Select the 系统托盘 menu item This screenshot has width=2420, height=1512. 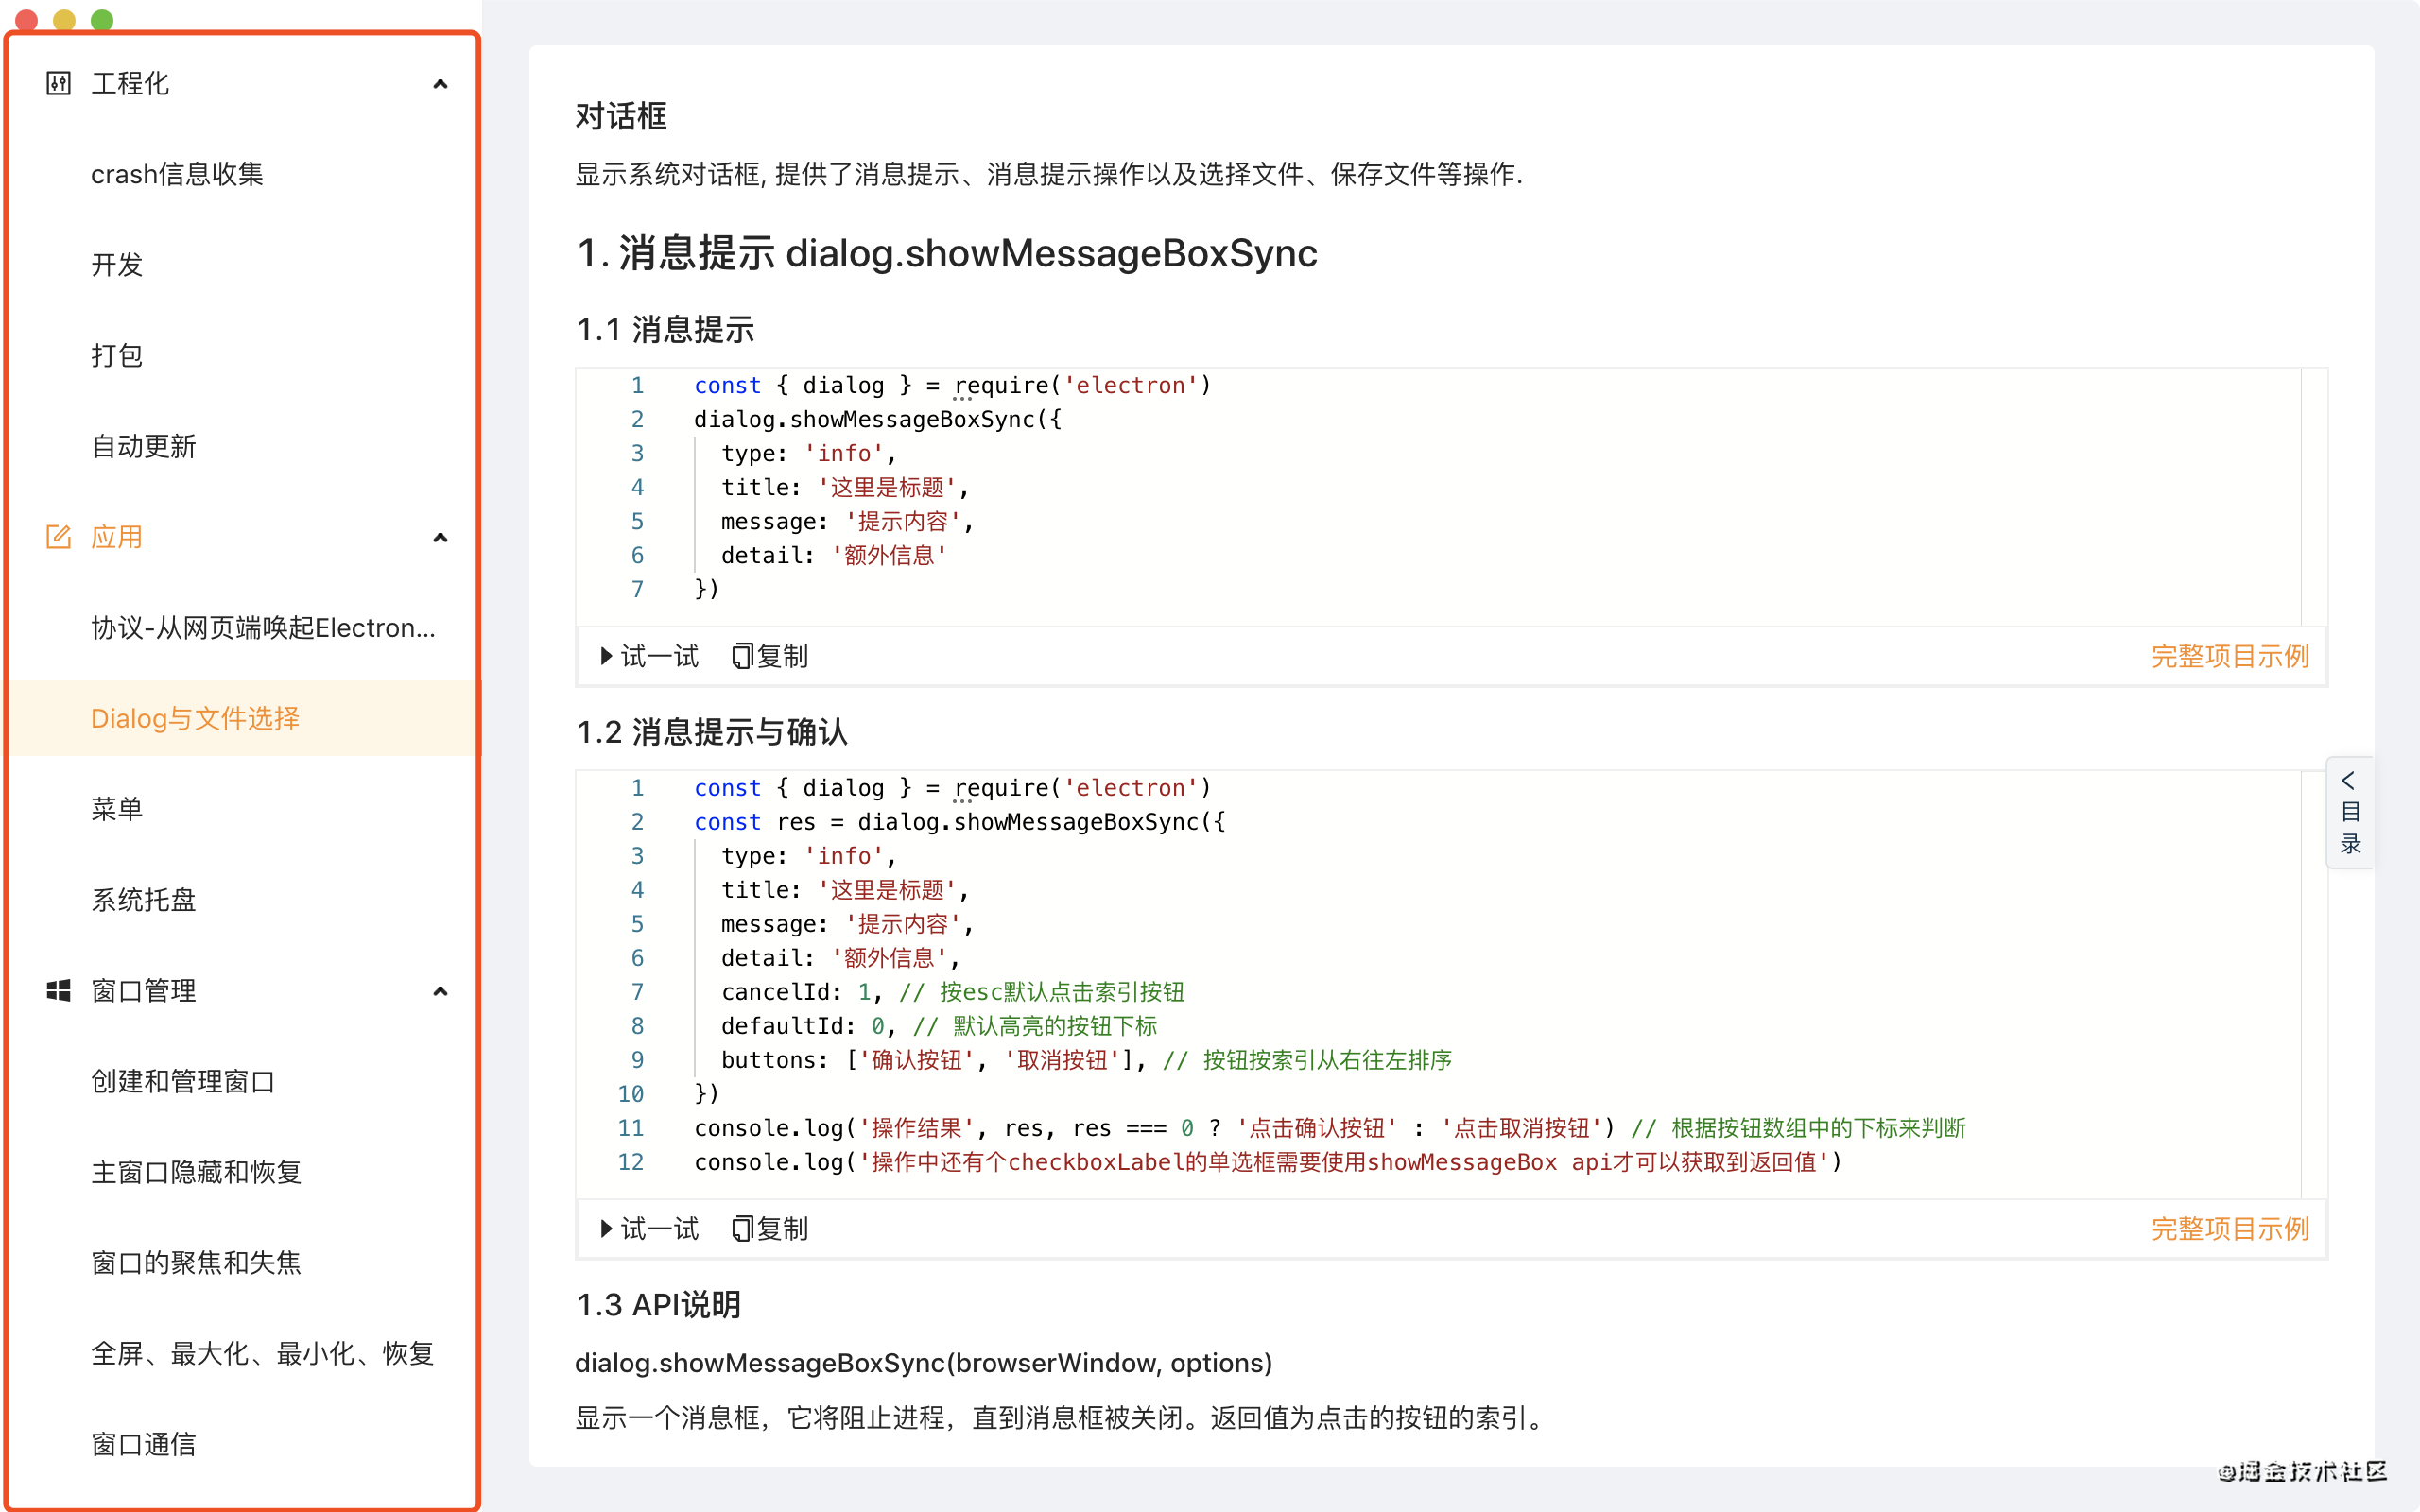[143, 900]
